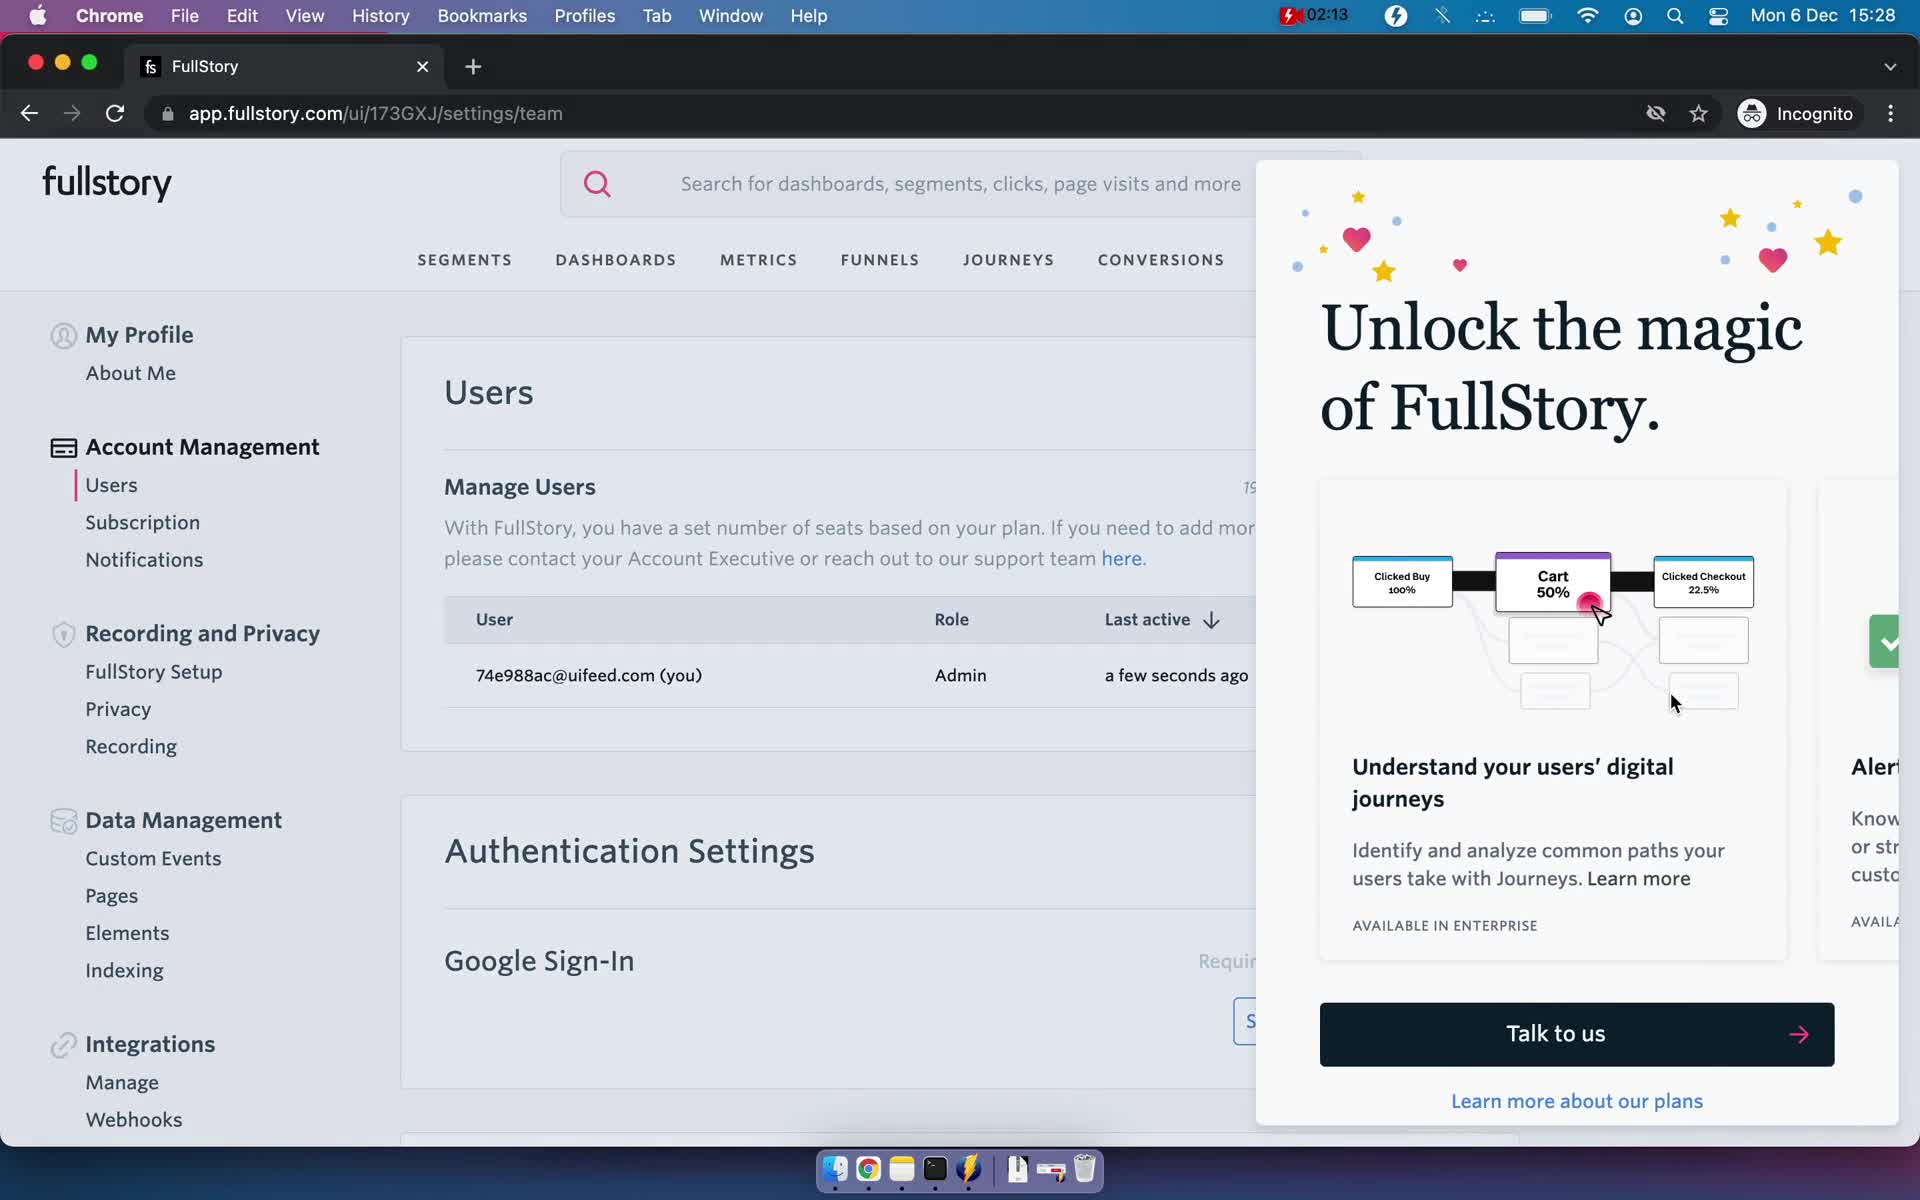The image size is (1920, 1200).
Task: Expand the tab search chevron
Action: coord(1890,66)
